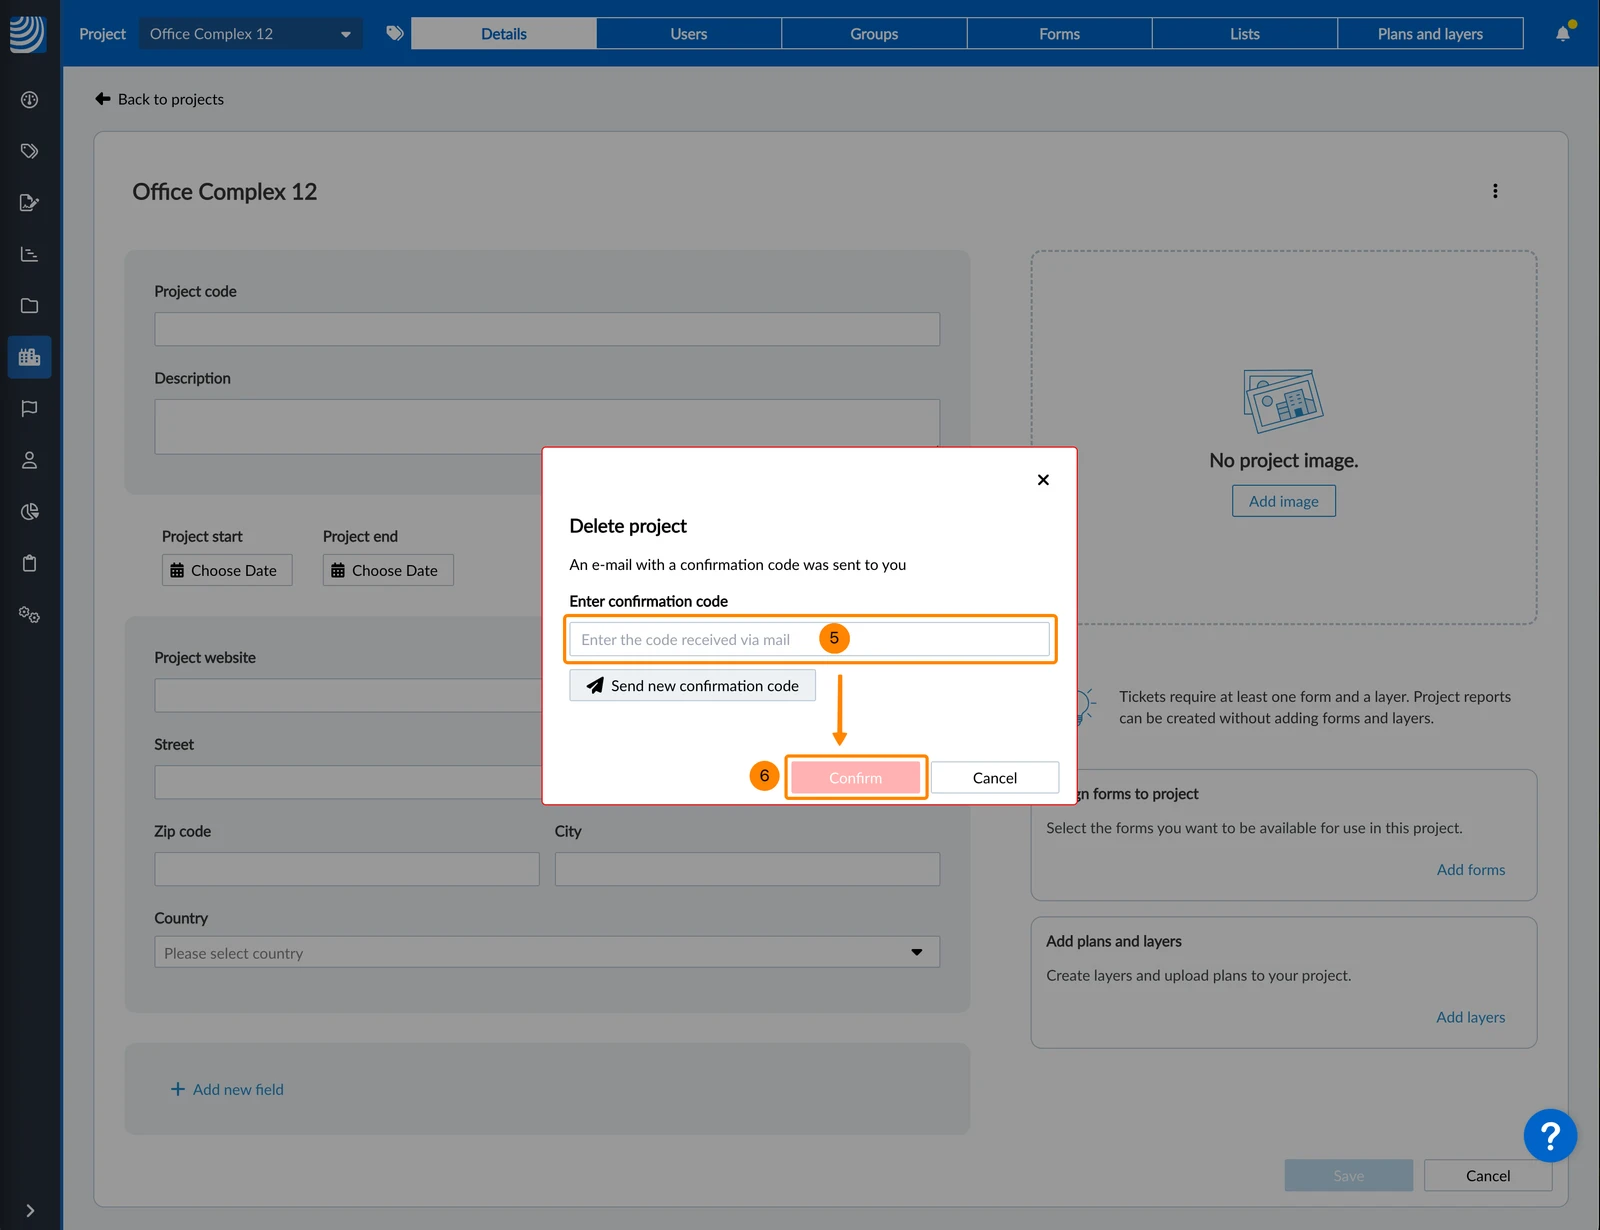
Task: Open the three-dot project options menu
Action: point(1495,191)
